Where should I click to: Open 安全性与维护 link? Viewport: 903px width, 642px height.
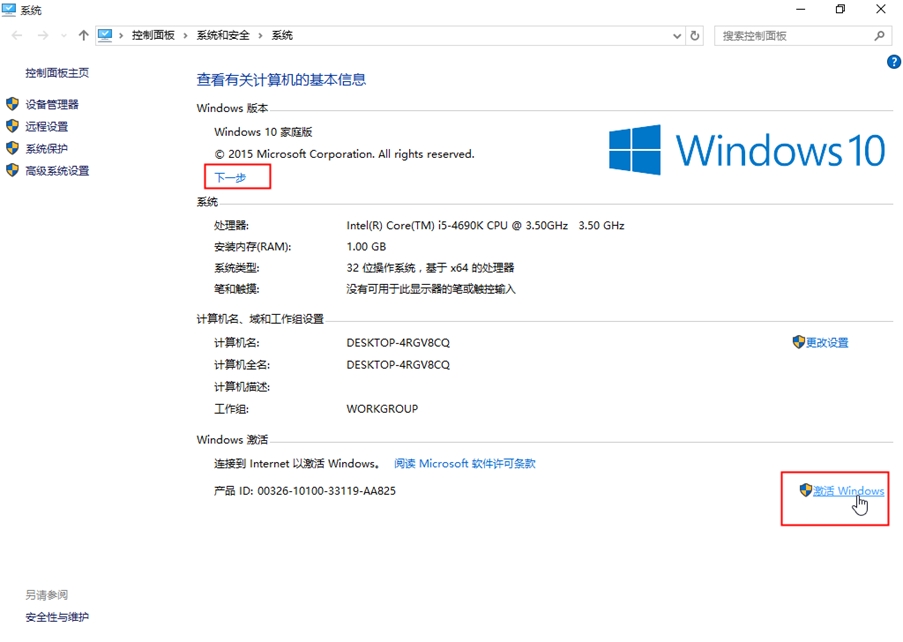tap(57, 617)
